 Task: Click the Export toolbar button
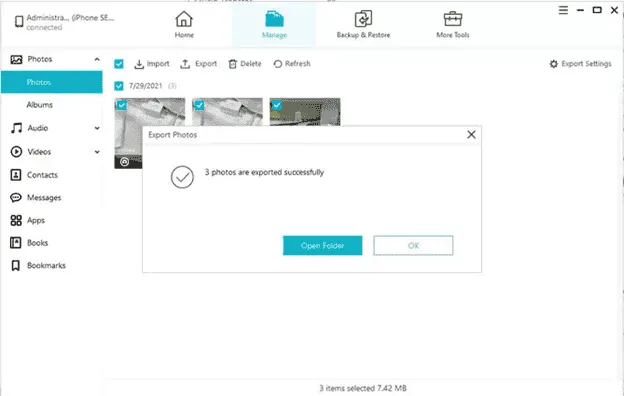199,64
